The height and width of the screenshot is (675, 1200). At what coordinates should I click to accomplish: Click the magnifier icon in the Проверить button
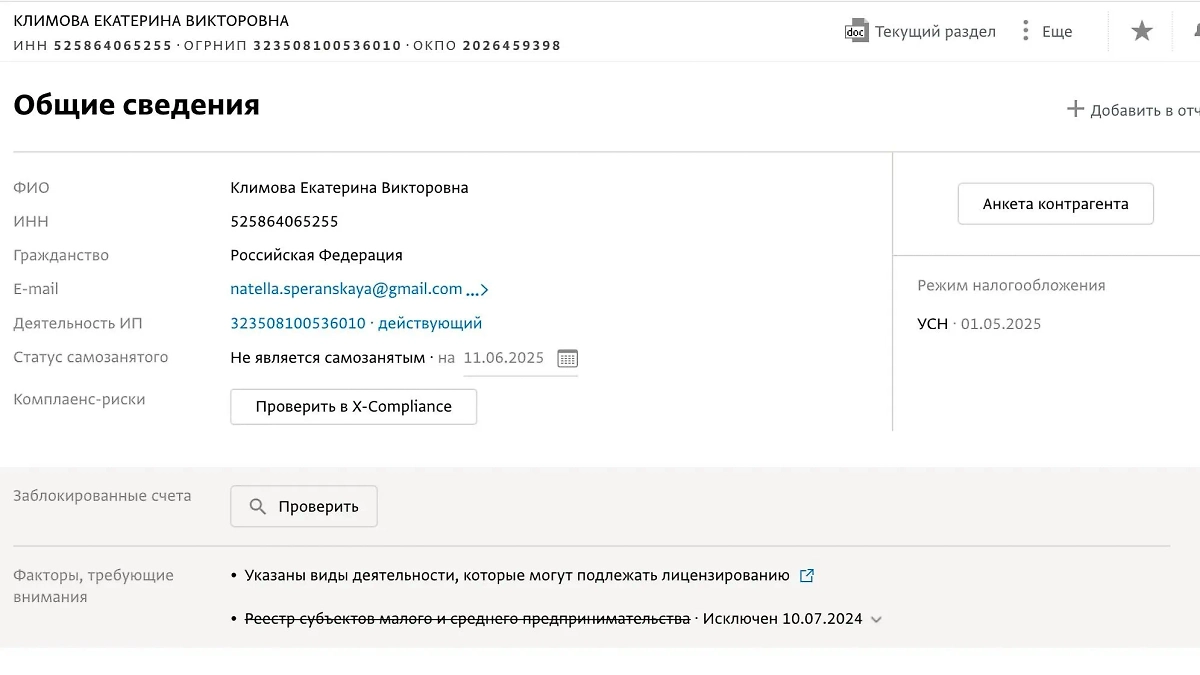click(x=257, y=506)
